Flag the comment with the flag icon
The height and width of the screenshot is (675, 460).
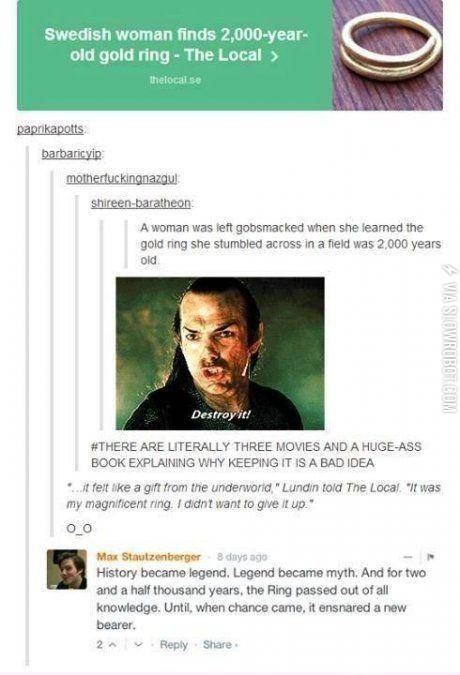click(429, 557)
